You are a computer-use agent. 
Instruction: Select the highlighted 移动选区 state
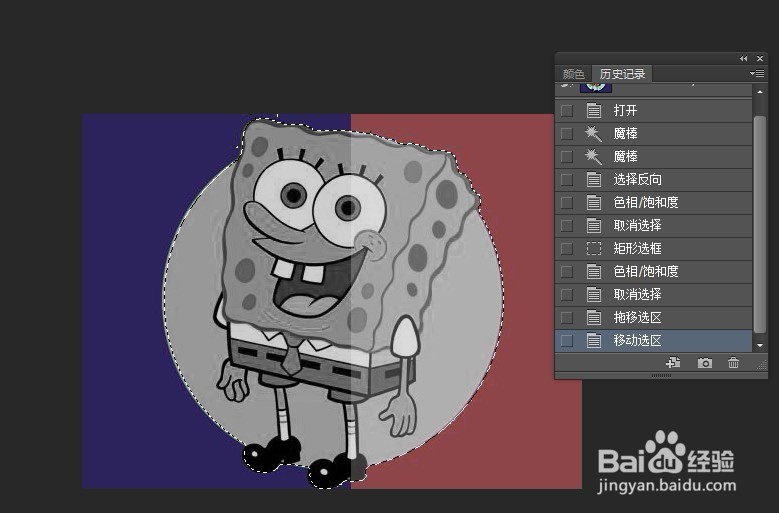[653, 341]
